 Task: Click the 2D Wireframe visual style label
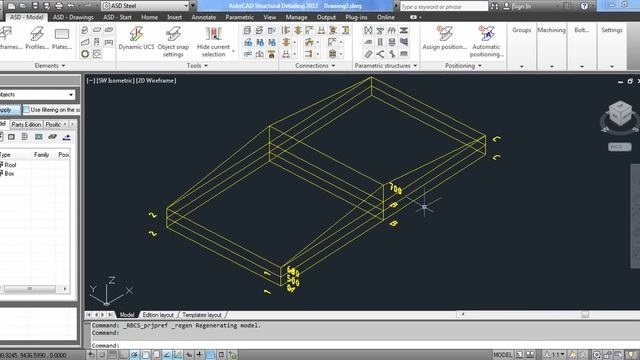156,80
